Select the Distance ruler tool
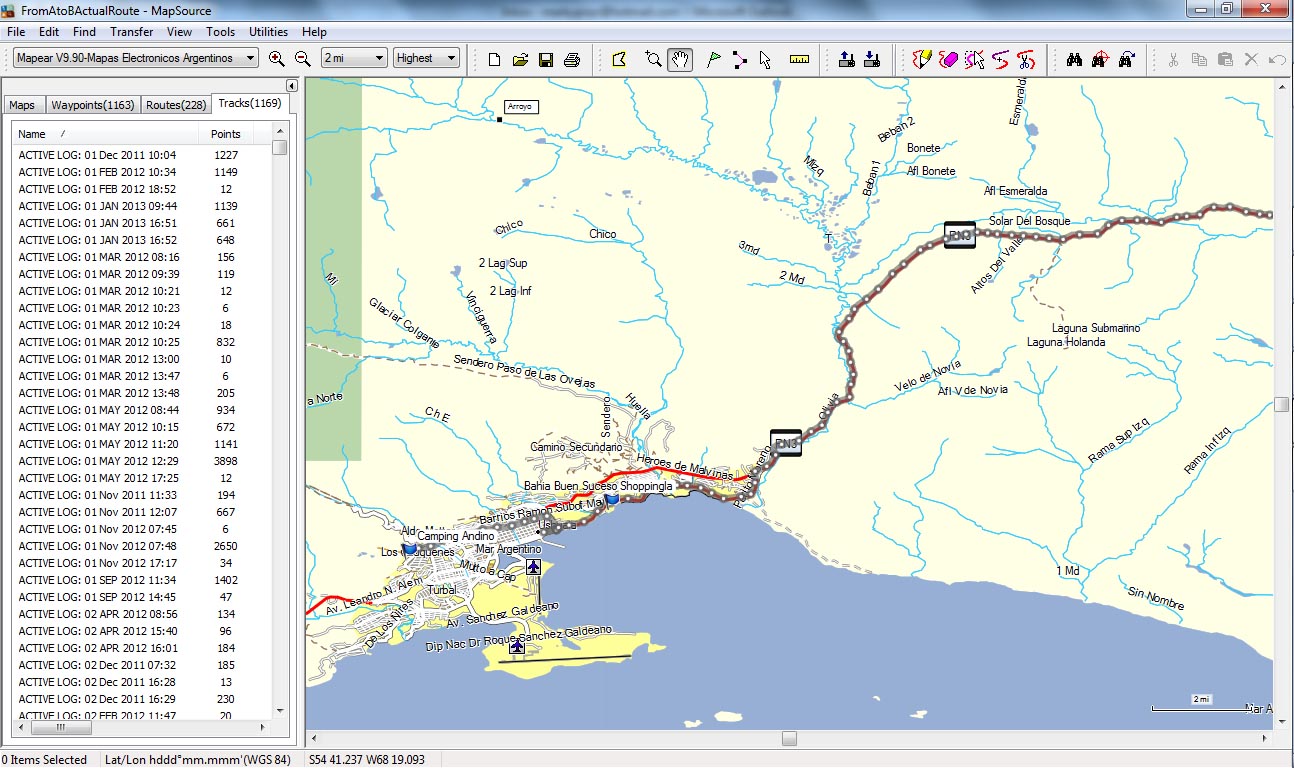 click(799, 59)
